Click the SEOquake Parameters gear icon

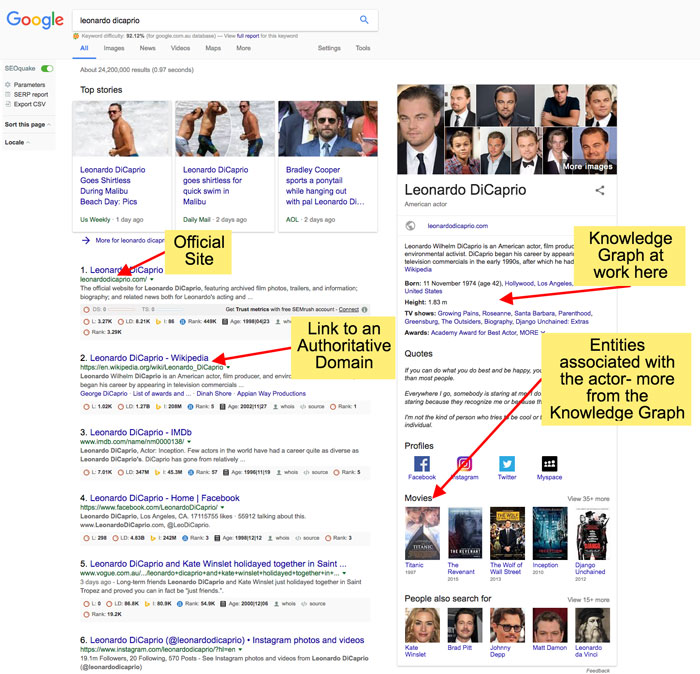tap(8, 84)
